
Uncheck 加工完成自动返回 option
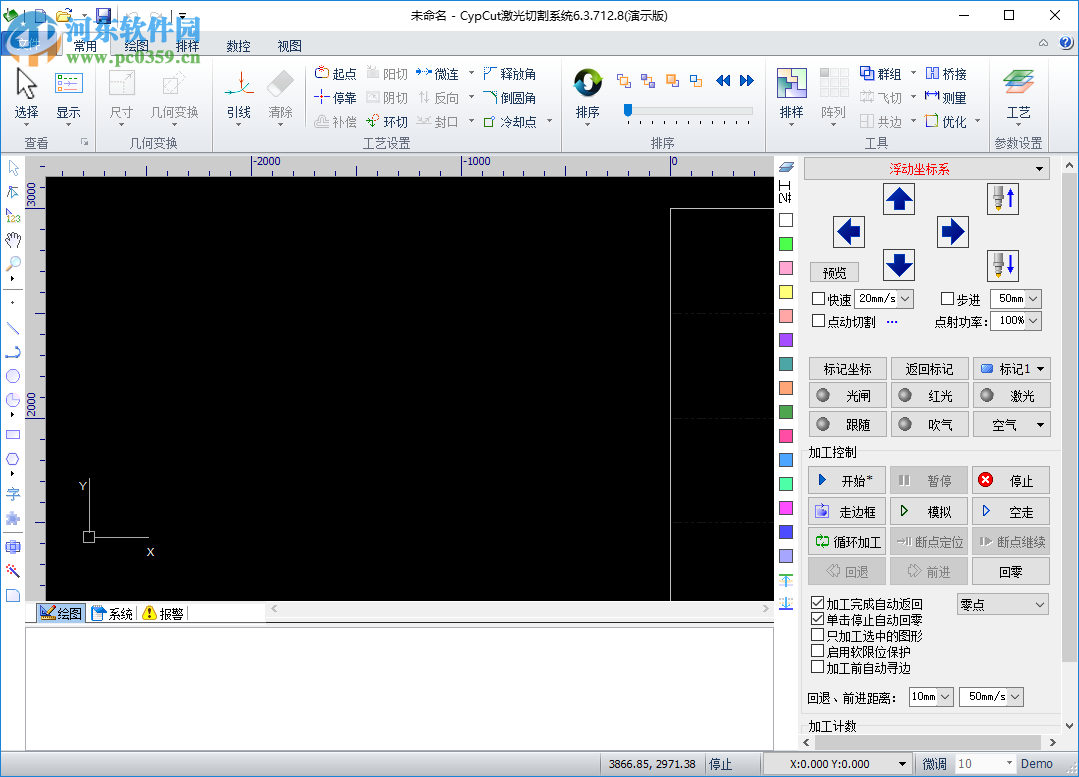coord(817,603)
